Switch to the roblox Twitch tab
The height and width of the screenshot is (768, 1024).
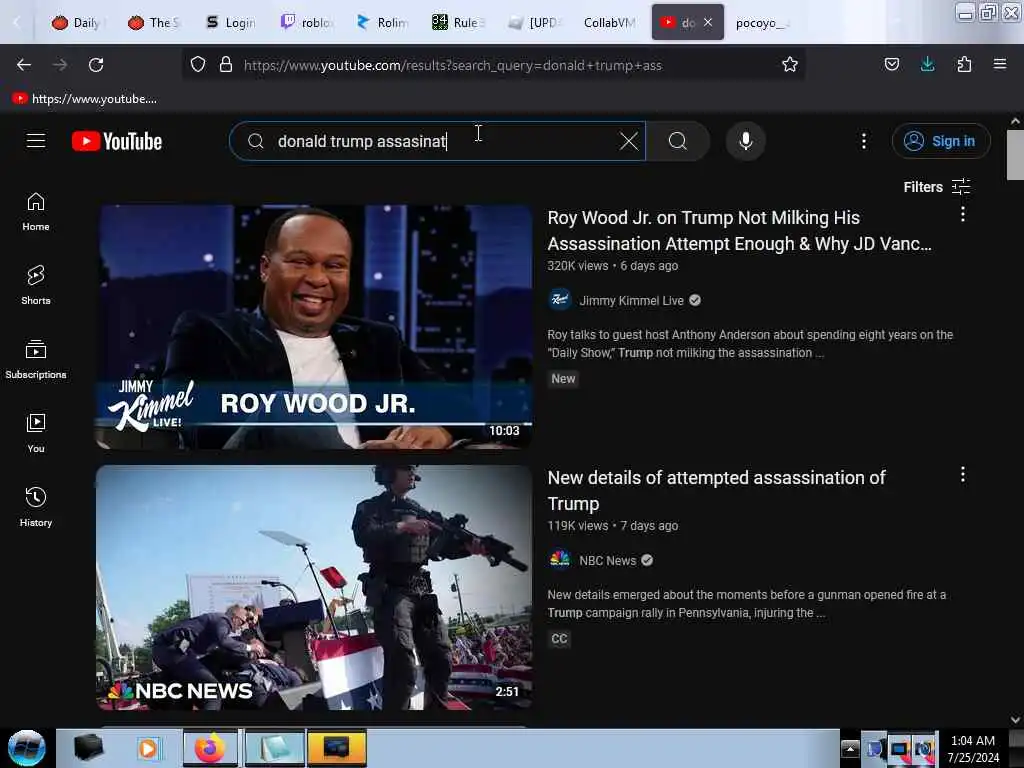point(307,23)
